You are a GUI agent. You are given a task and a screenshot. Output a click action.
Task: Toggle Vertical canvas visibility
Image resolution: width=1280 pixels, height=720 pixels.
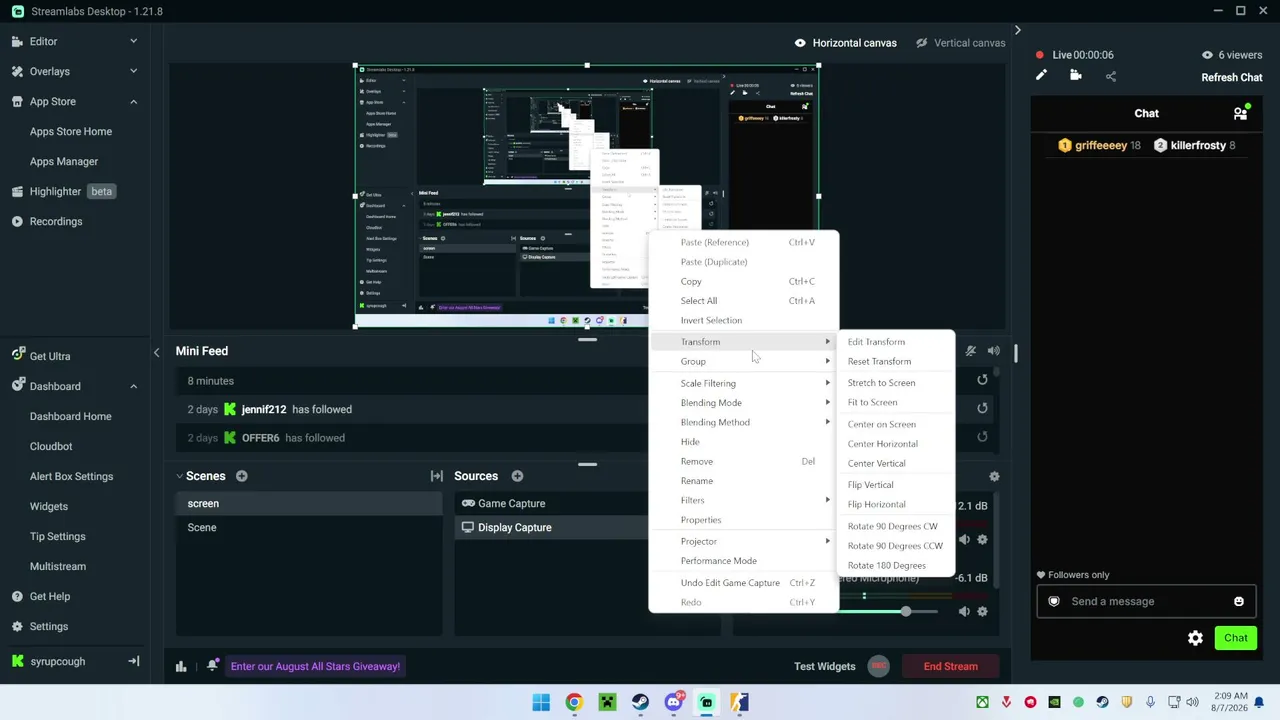922,43
